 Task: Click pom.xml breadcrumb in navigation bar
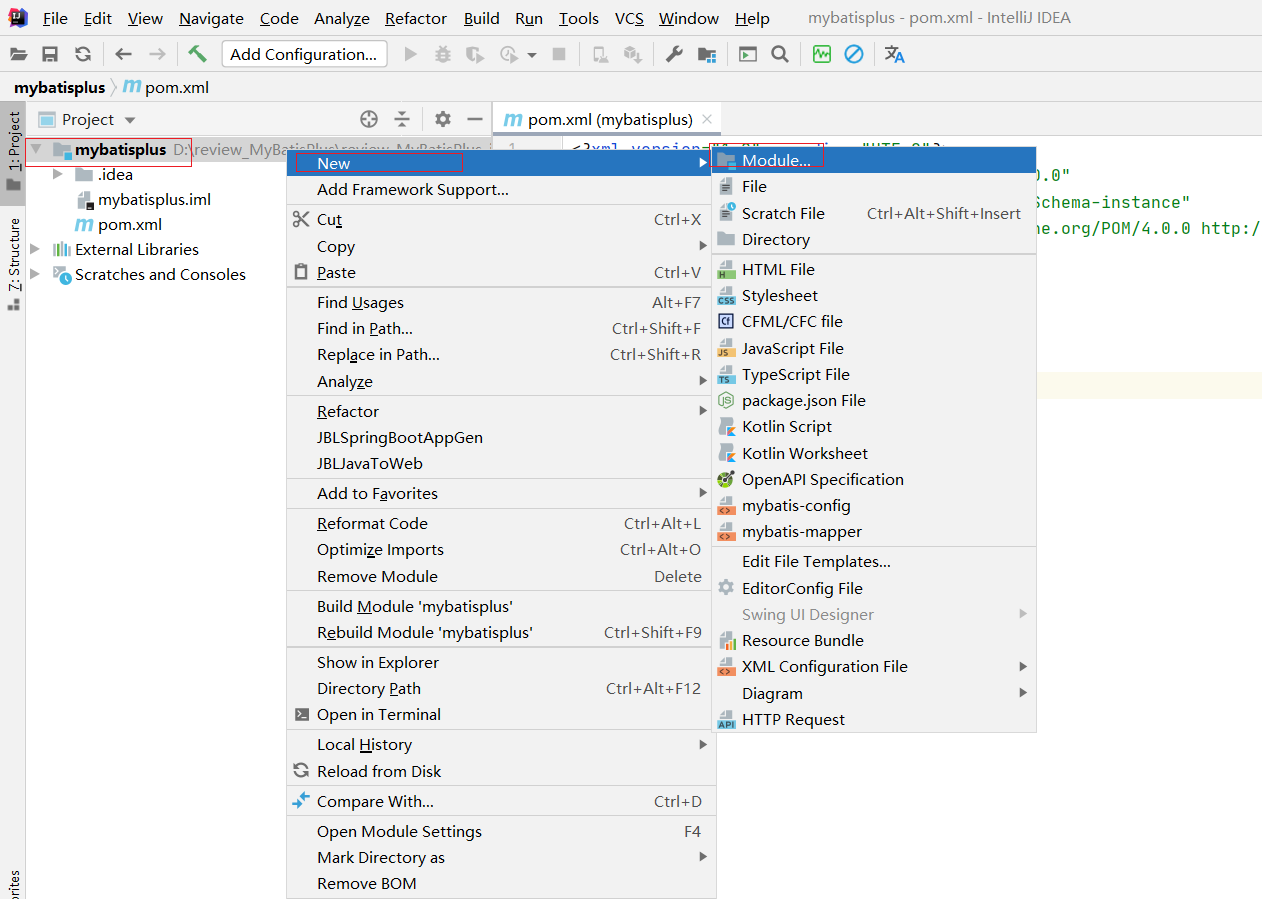click(166, 87)
